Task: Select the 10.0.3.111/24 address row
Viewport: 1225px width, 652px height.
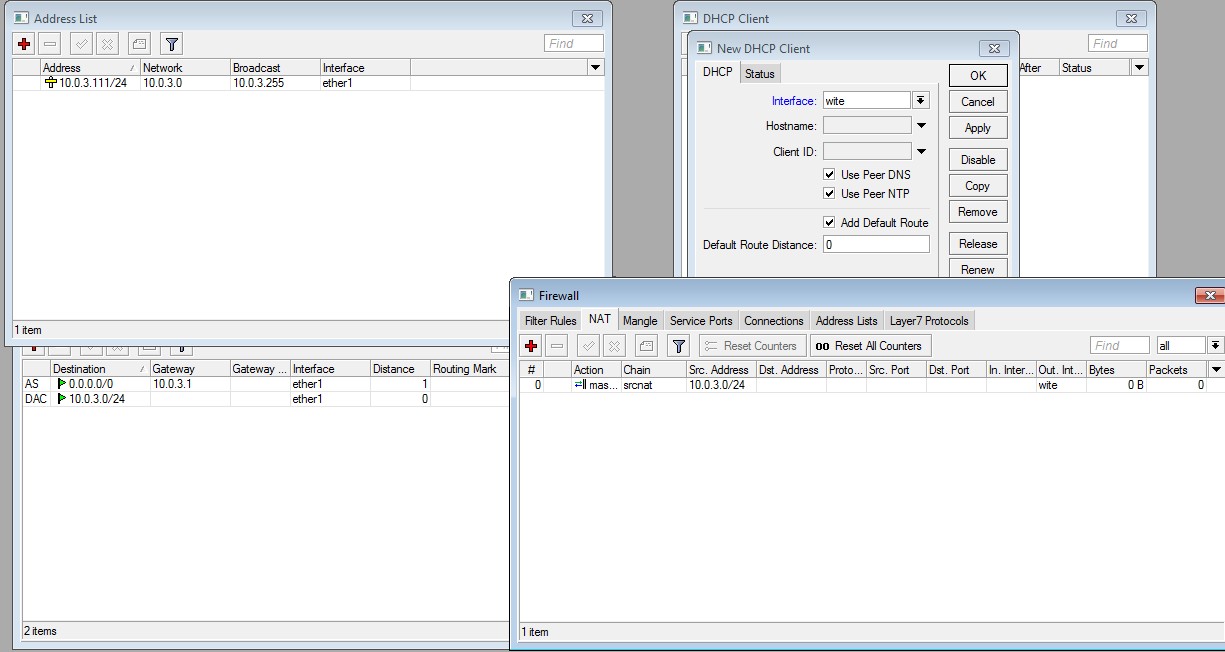Action: coord(308,83)
